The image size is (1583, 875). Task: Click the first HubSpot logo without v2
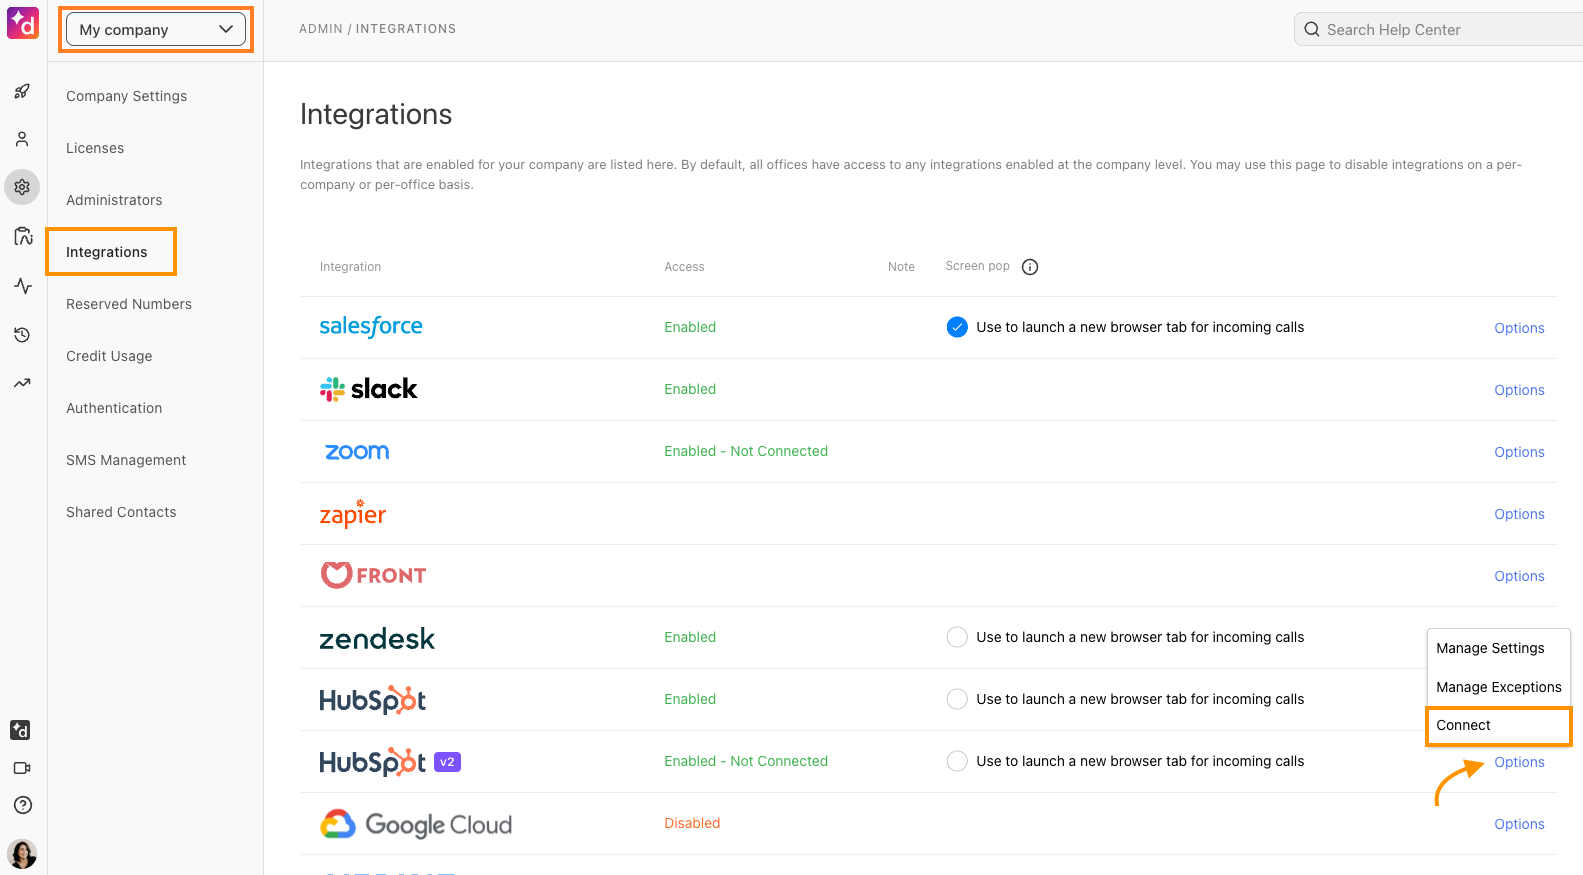tap(372, 700)
